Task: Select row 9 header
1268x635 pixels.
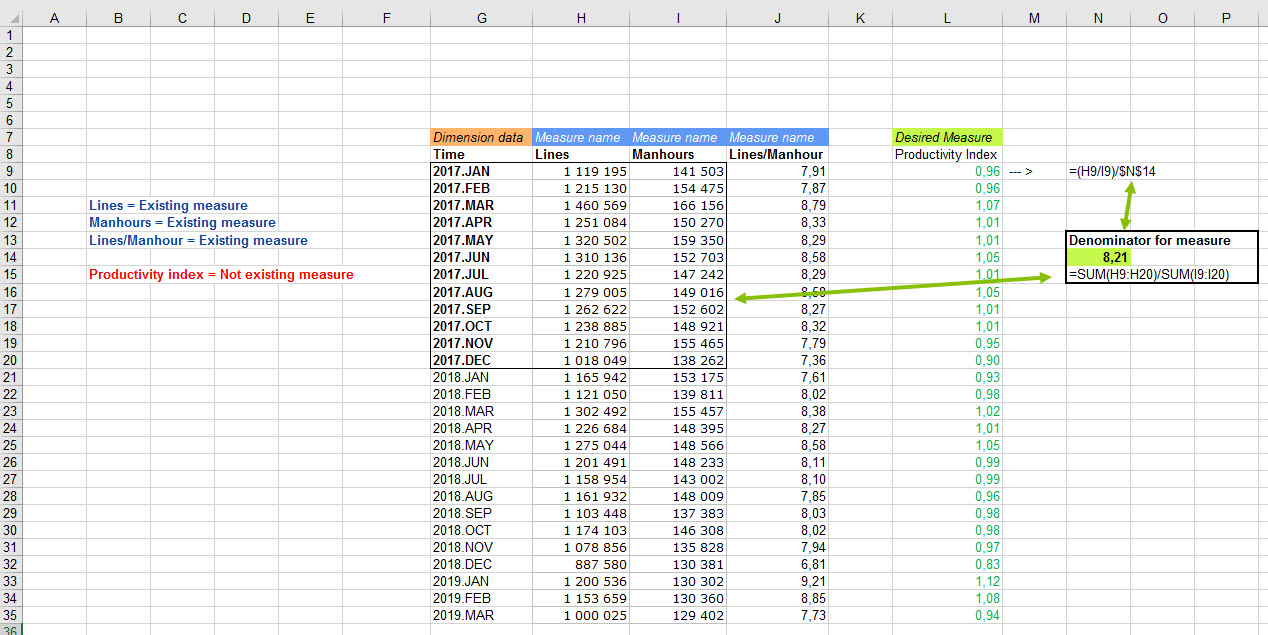Action: [10, 171]
